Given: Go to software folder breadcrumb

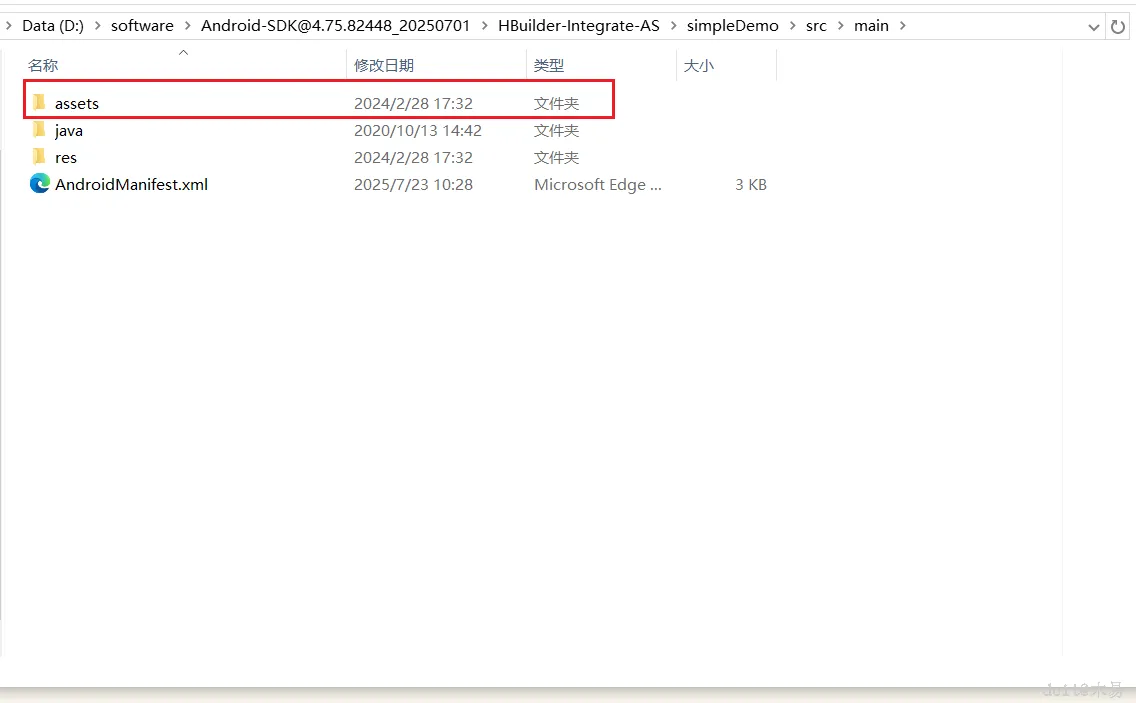Looking at the screenshot, I should click(142, 26).
